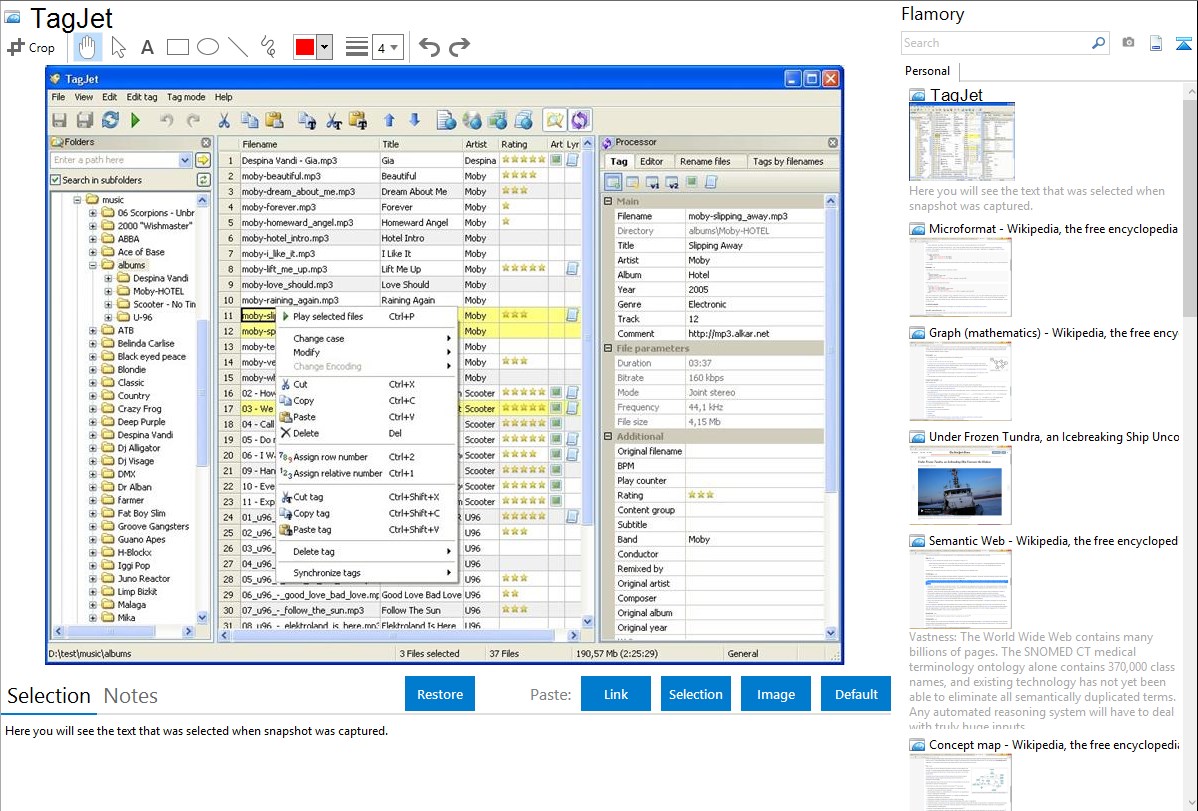
Task: Click the blue Selection paste button
Action: coord(695,694)
